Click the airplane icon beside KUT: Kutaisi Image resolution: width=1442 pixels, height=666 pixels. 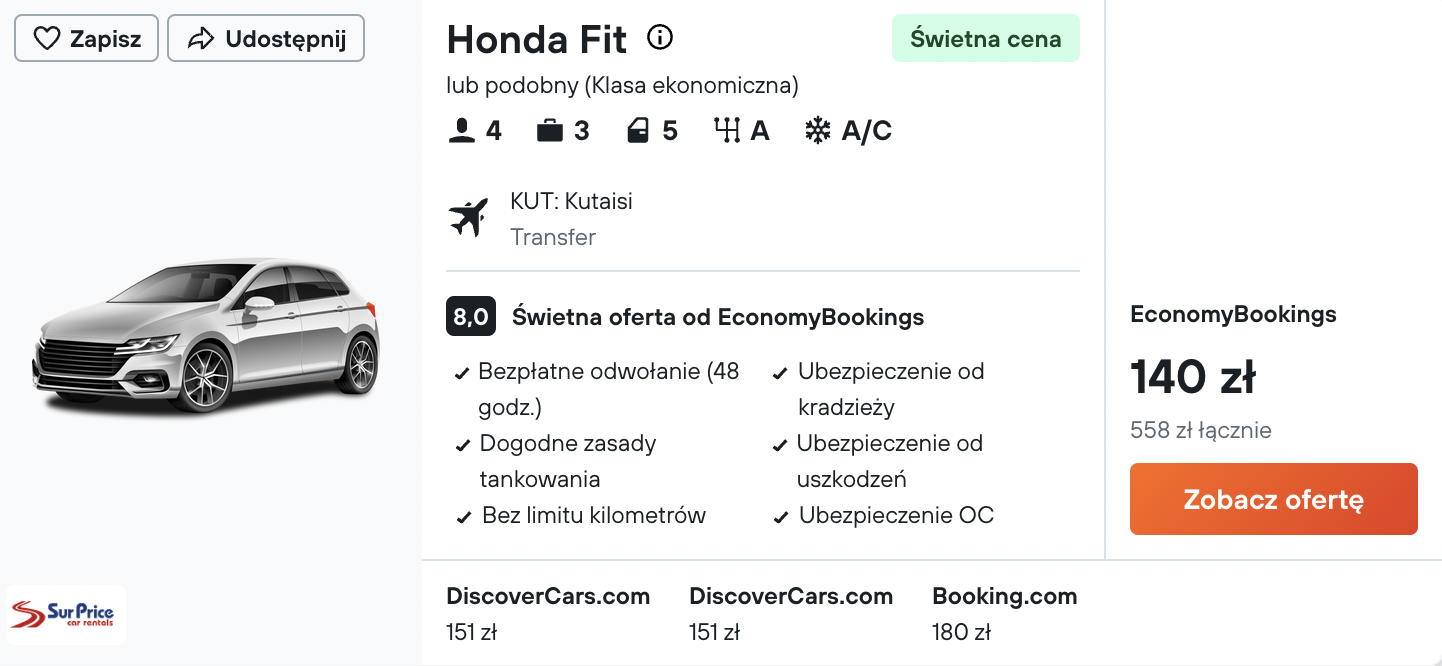tap(468, 218)
